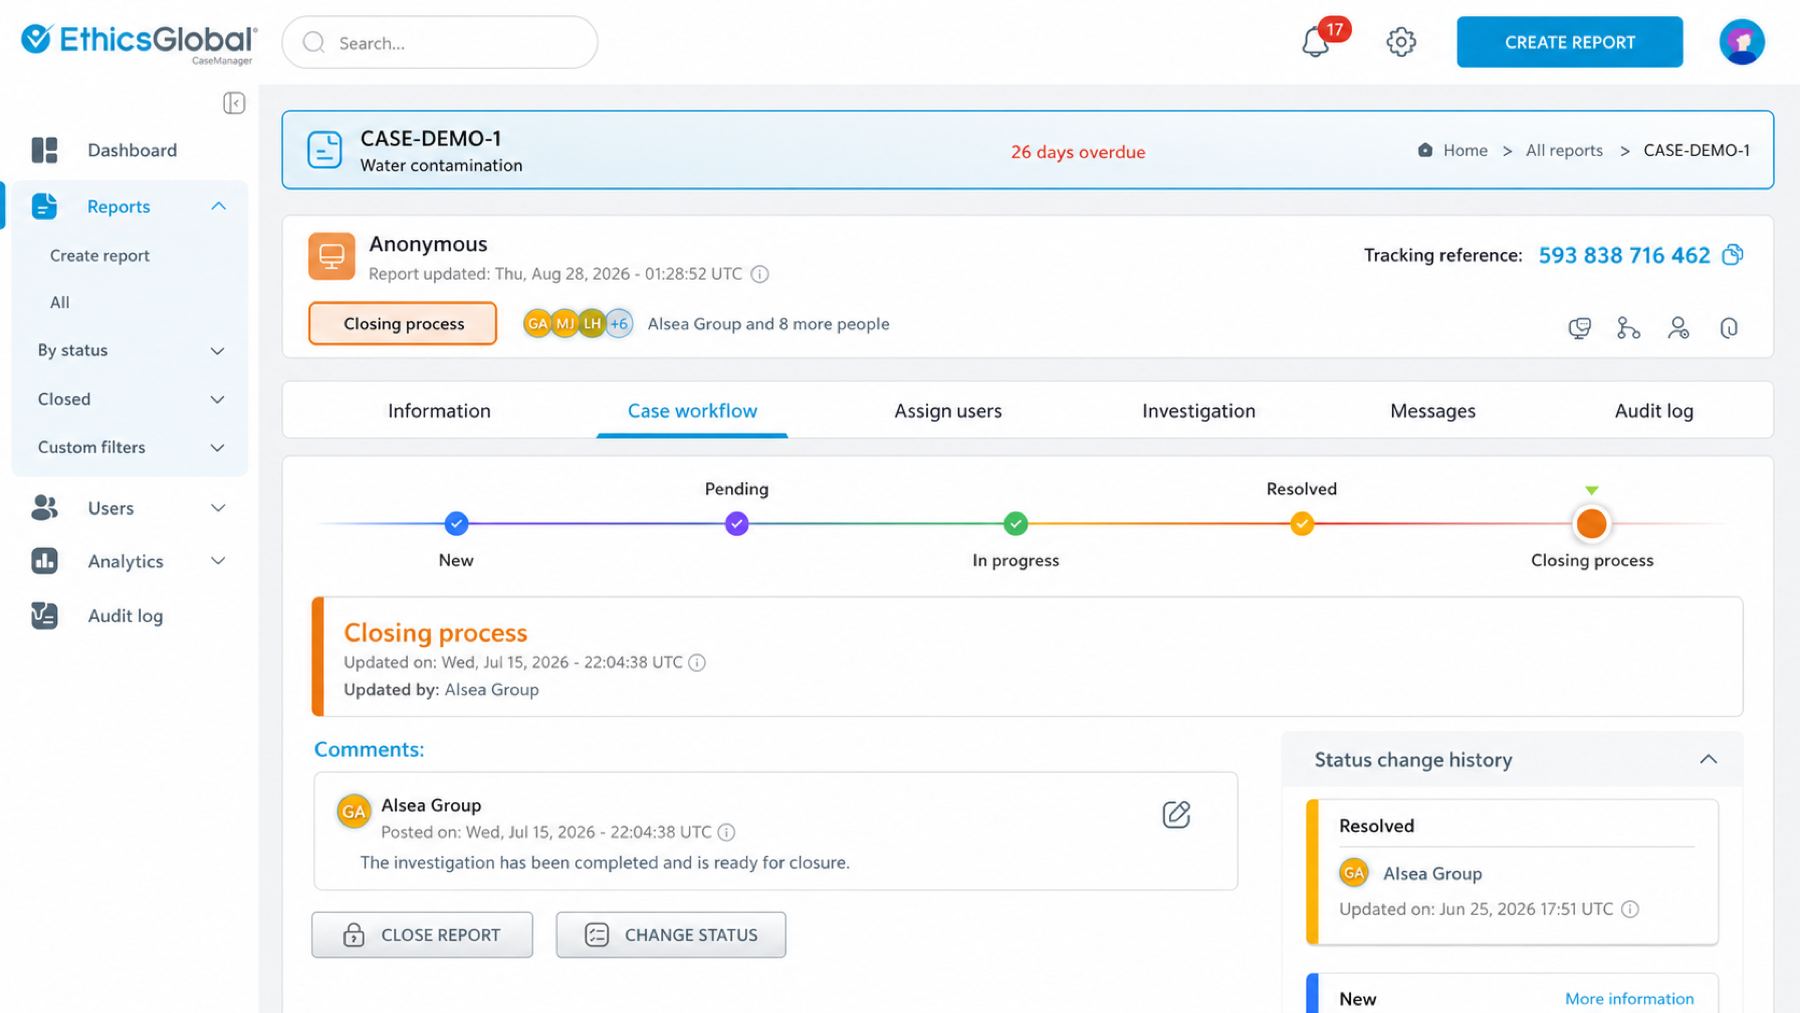Collapse Status change history panel

(x=1708, y=760)
